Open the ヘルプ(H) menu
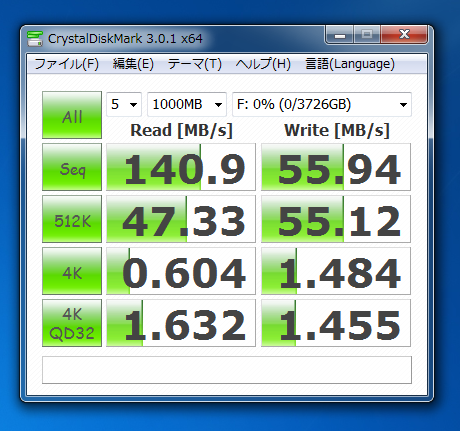 263,64
